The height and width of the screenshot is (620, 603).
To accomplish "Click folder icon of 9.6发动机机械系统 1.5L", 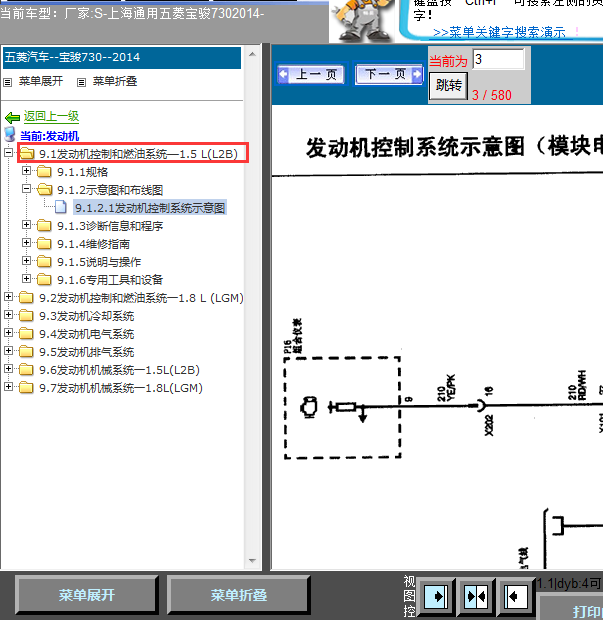I will (x=26, y=370).
